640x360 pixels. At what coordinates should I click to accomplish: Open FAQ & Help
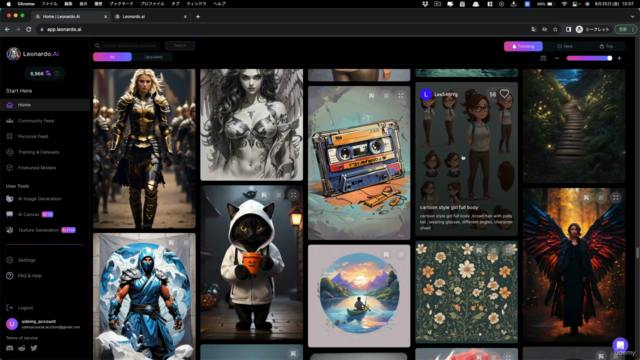[x=29, y=276]
